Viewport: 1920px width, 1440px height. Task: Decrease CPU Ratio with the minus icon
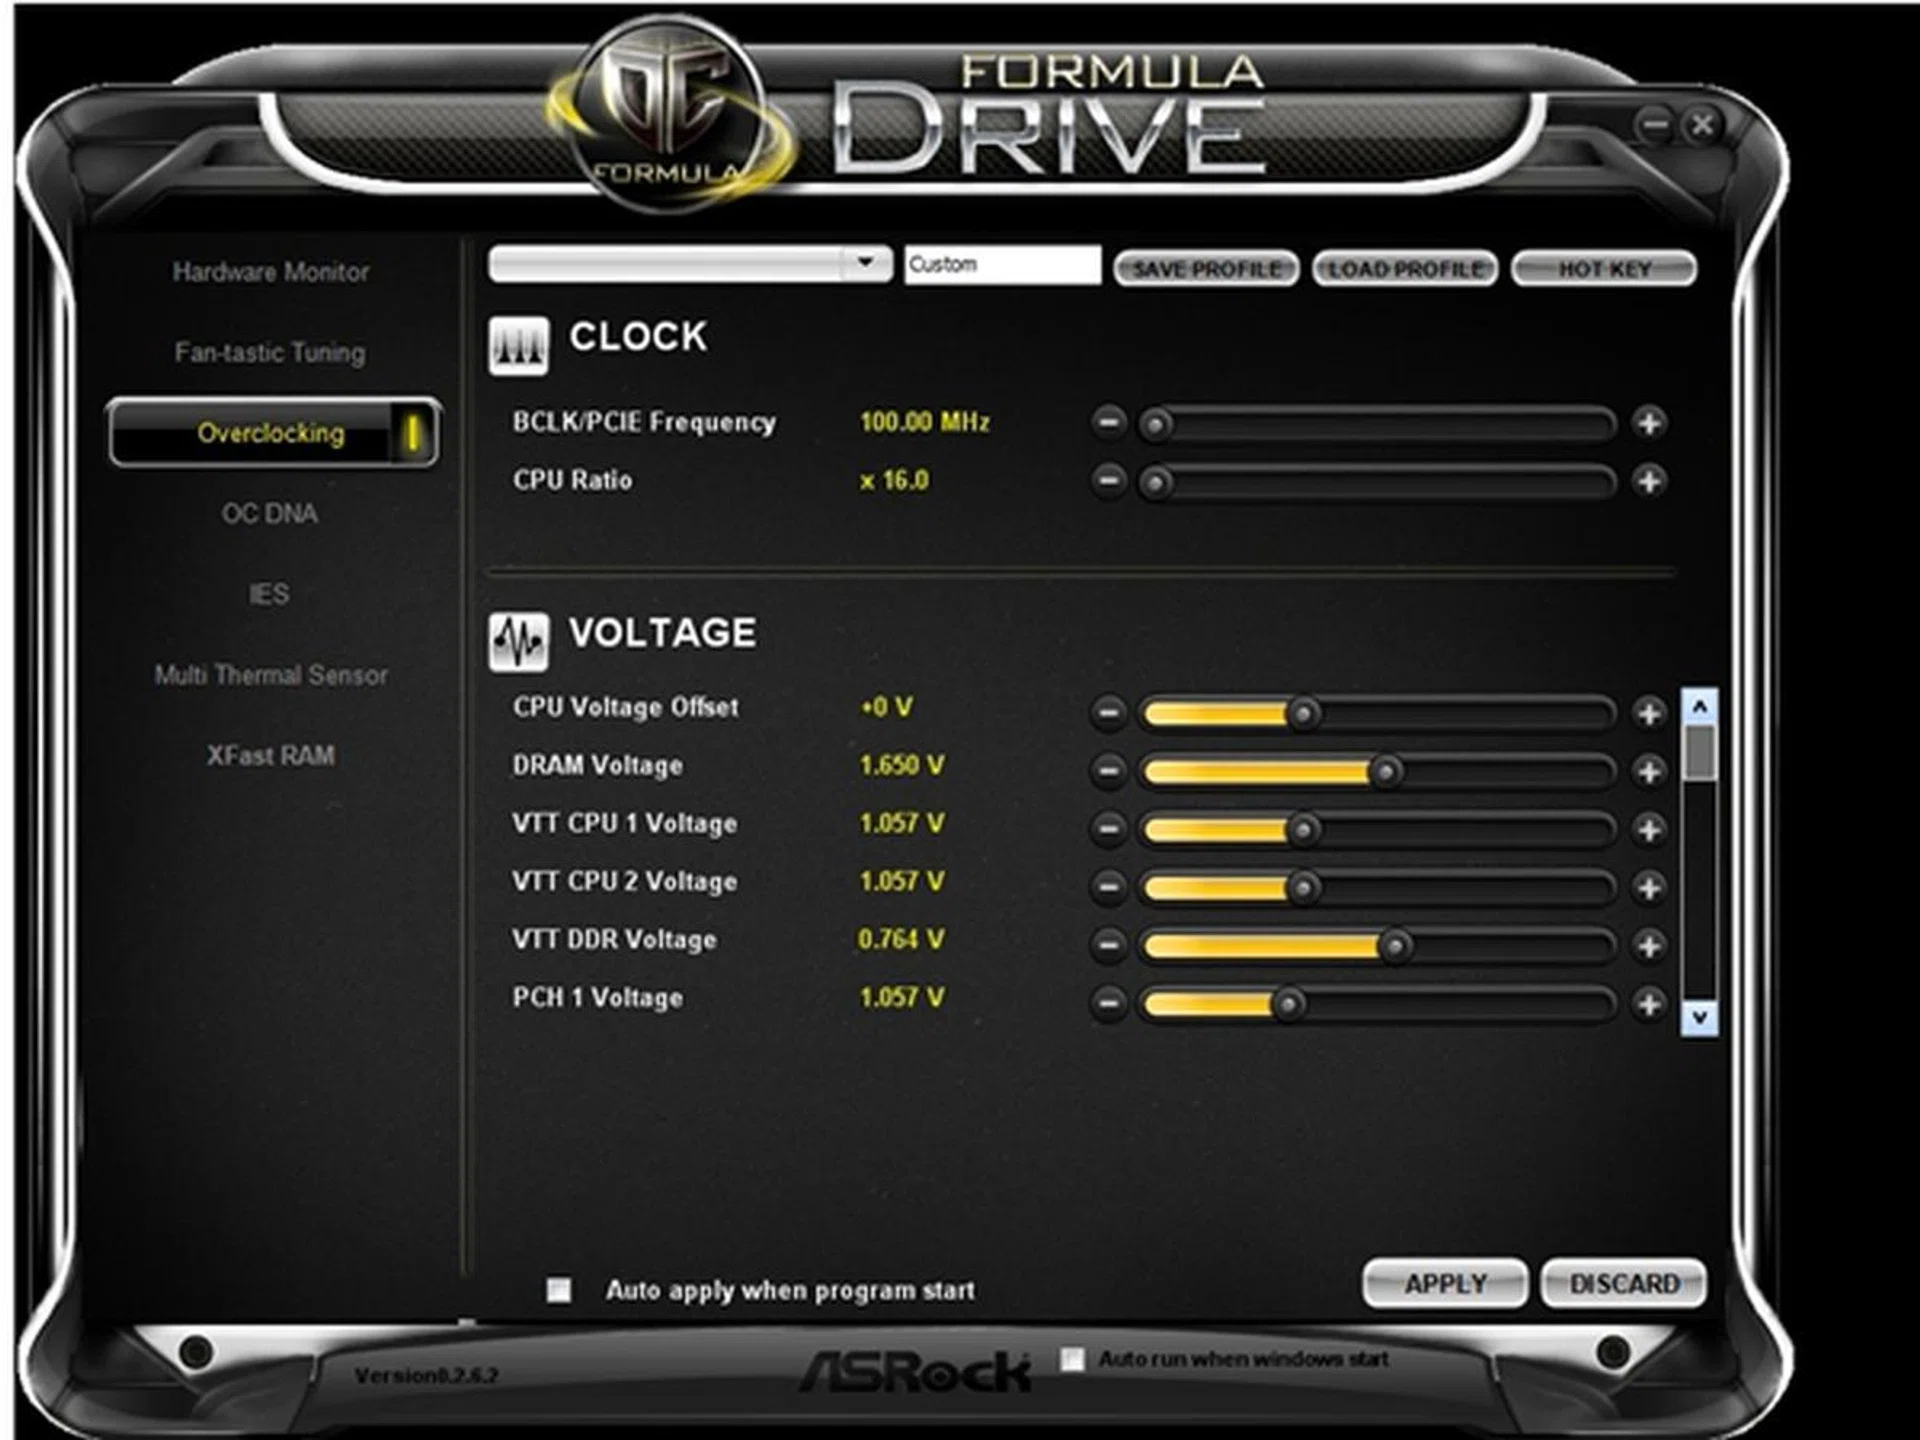click(1110, 480)
